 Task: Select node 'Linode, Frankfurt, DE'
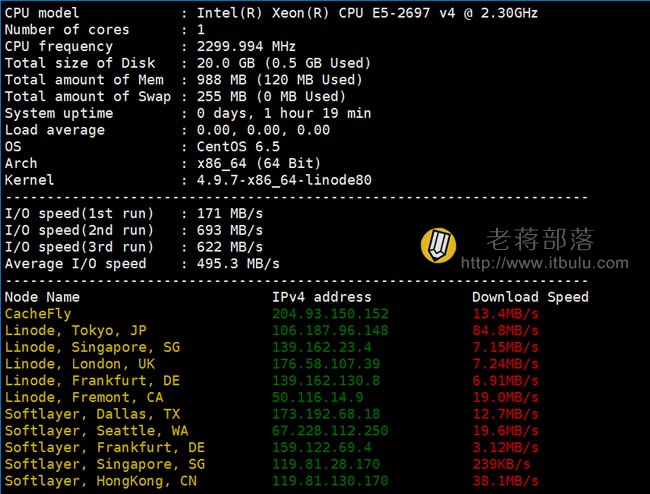point(92,380)
